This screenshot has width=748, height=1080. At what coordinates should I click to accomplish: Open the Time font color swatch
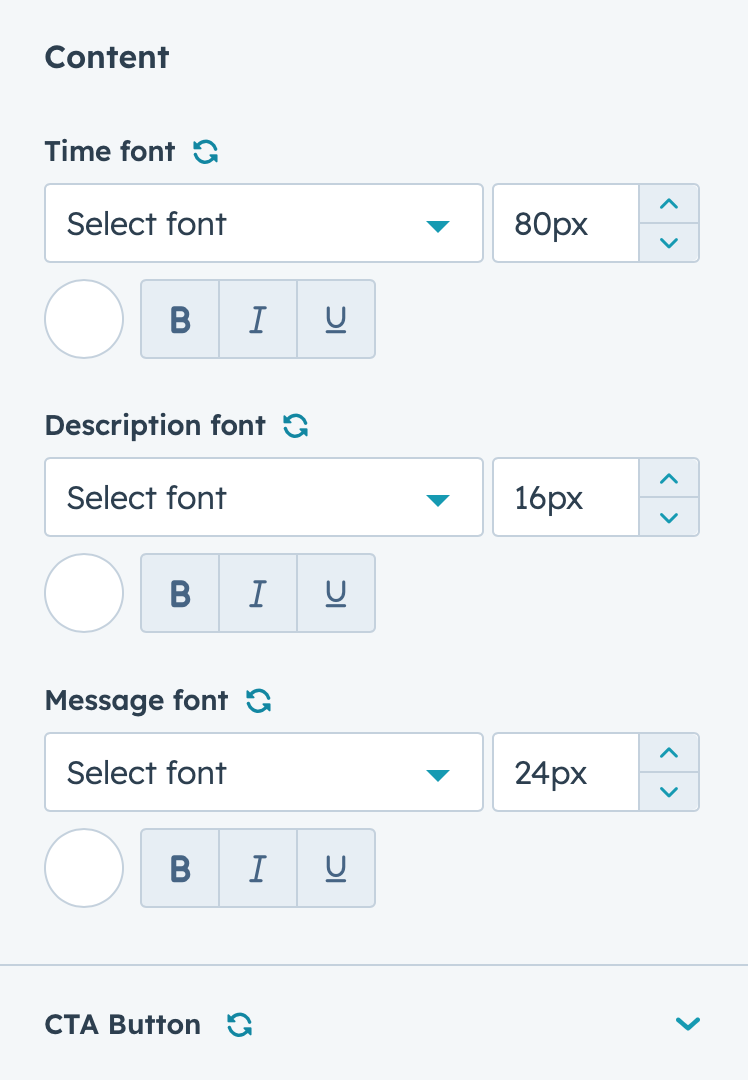click(84, 319)
